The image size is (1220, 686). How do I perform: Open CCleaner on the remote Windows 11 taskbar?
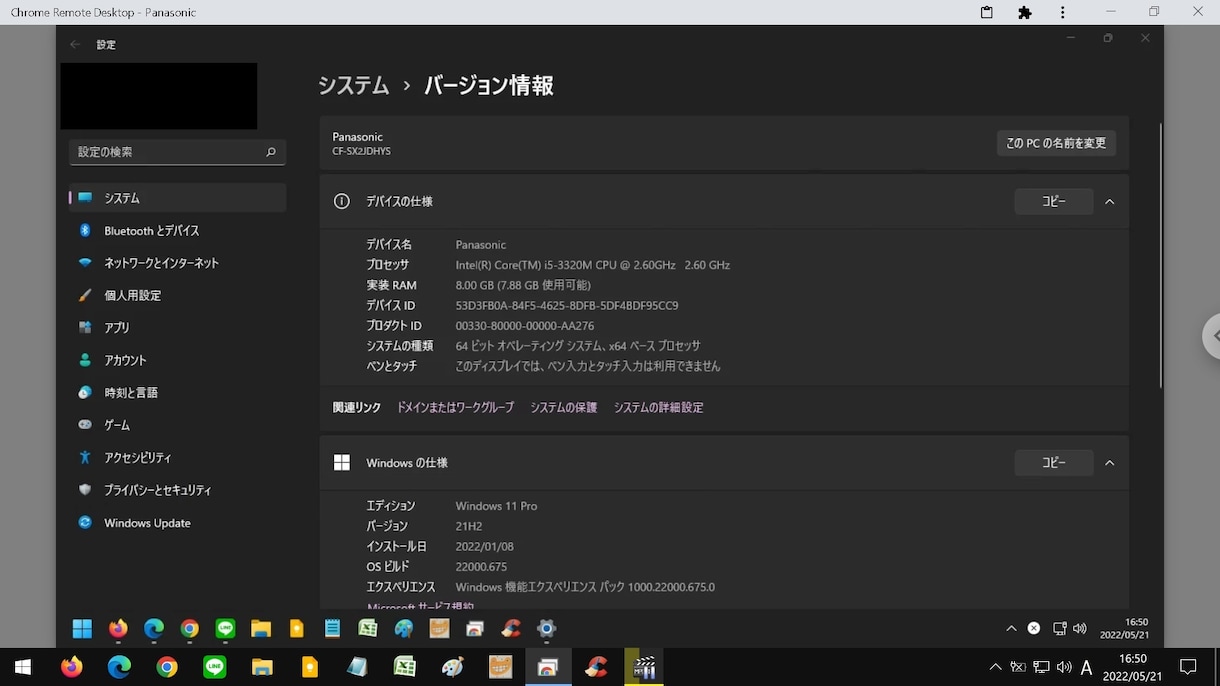point(511,629)
